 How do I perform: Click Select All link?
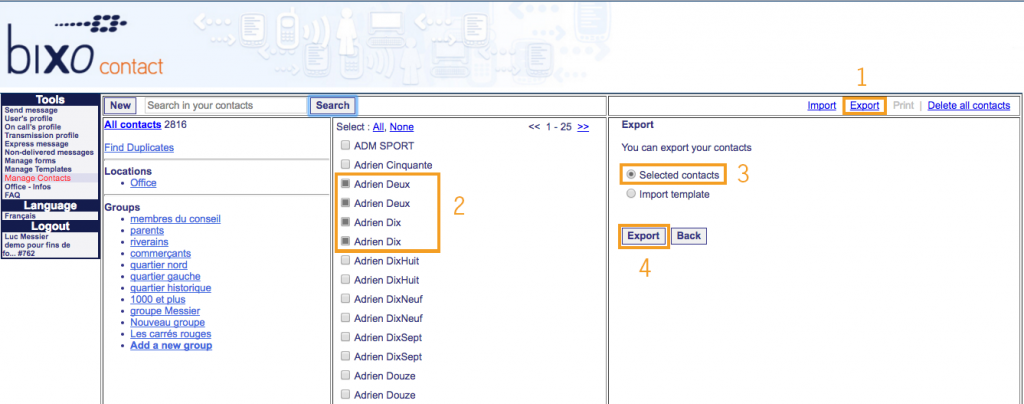point(378,127)
